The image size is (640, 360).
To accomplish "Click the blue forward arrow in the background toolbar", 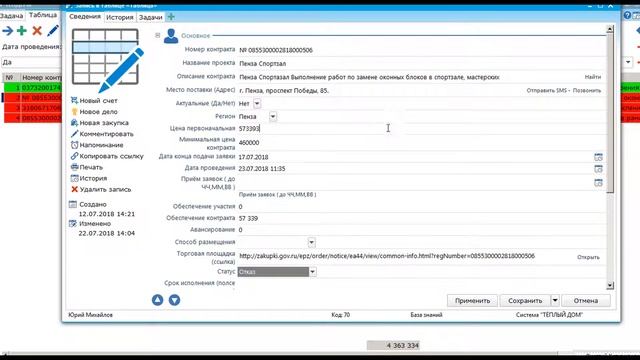I will click(7, 31).
